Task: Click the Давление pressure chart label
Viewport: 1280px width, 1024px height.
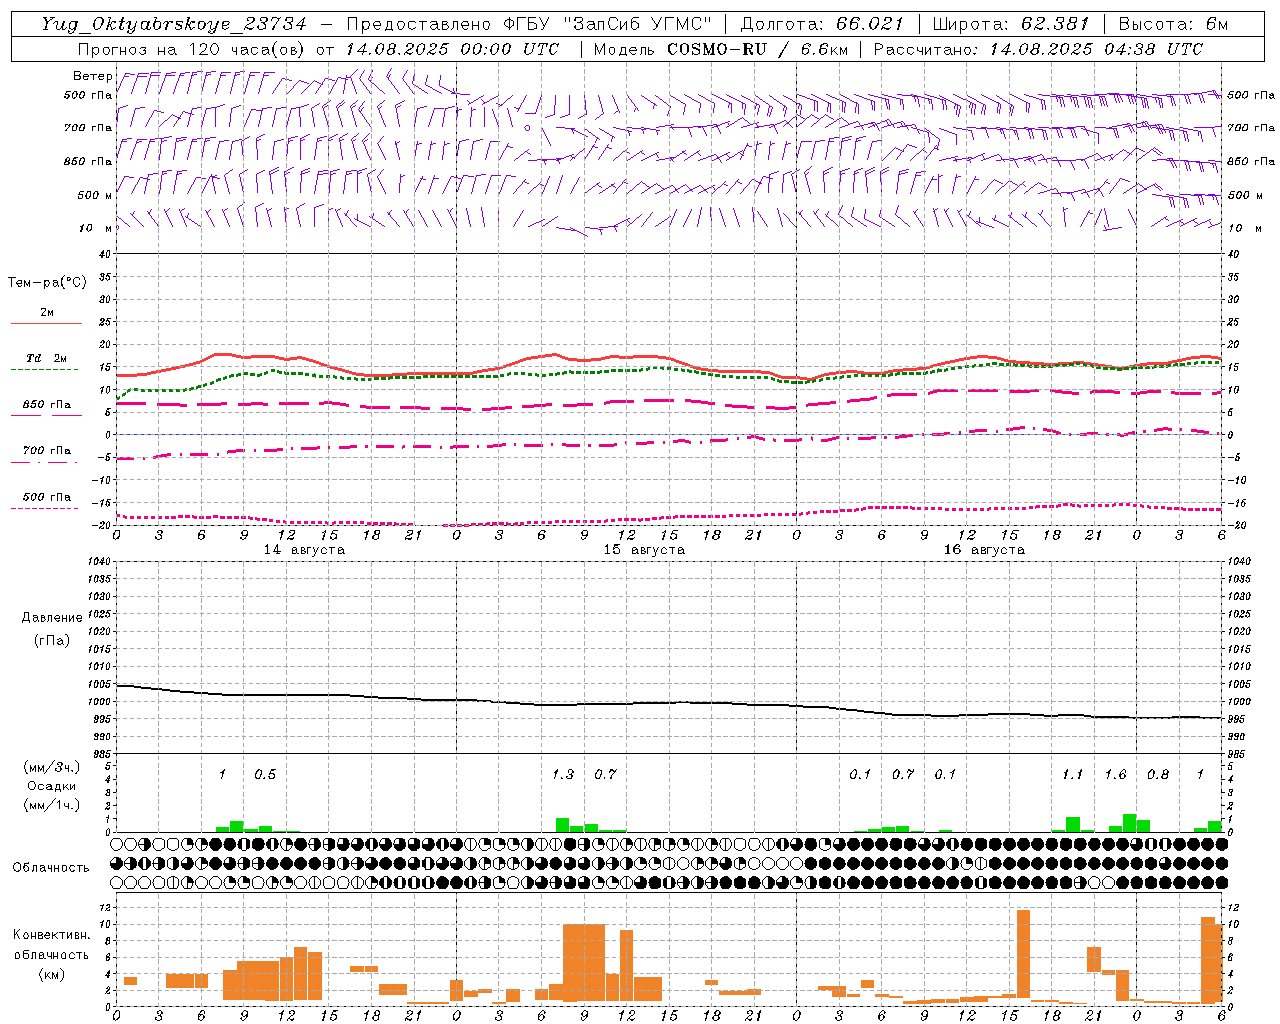Action: pos(51,617)
